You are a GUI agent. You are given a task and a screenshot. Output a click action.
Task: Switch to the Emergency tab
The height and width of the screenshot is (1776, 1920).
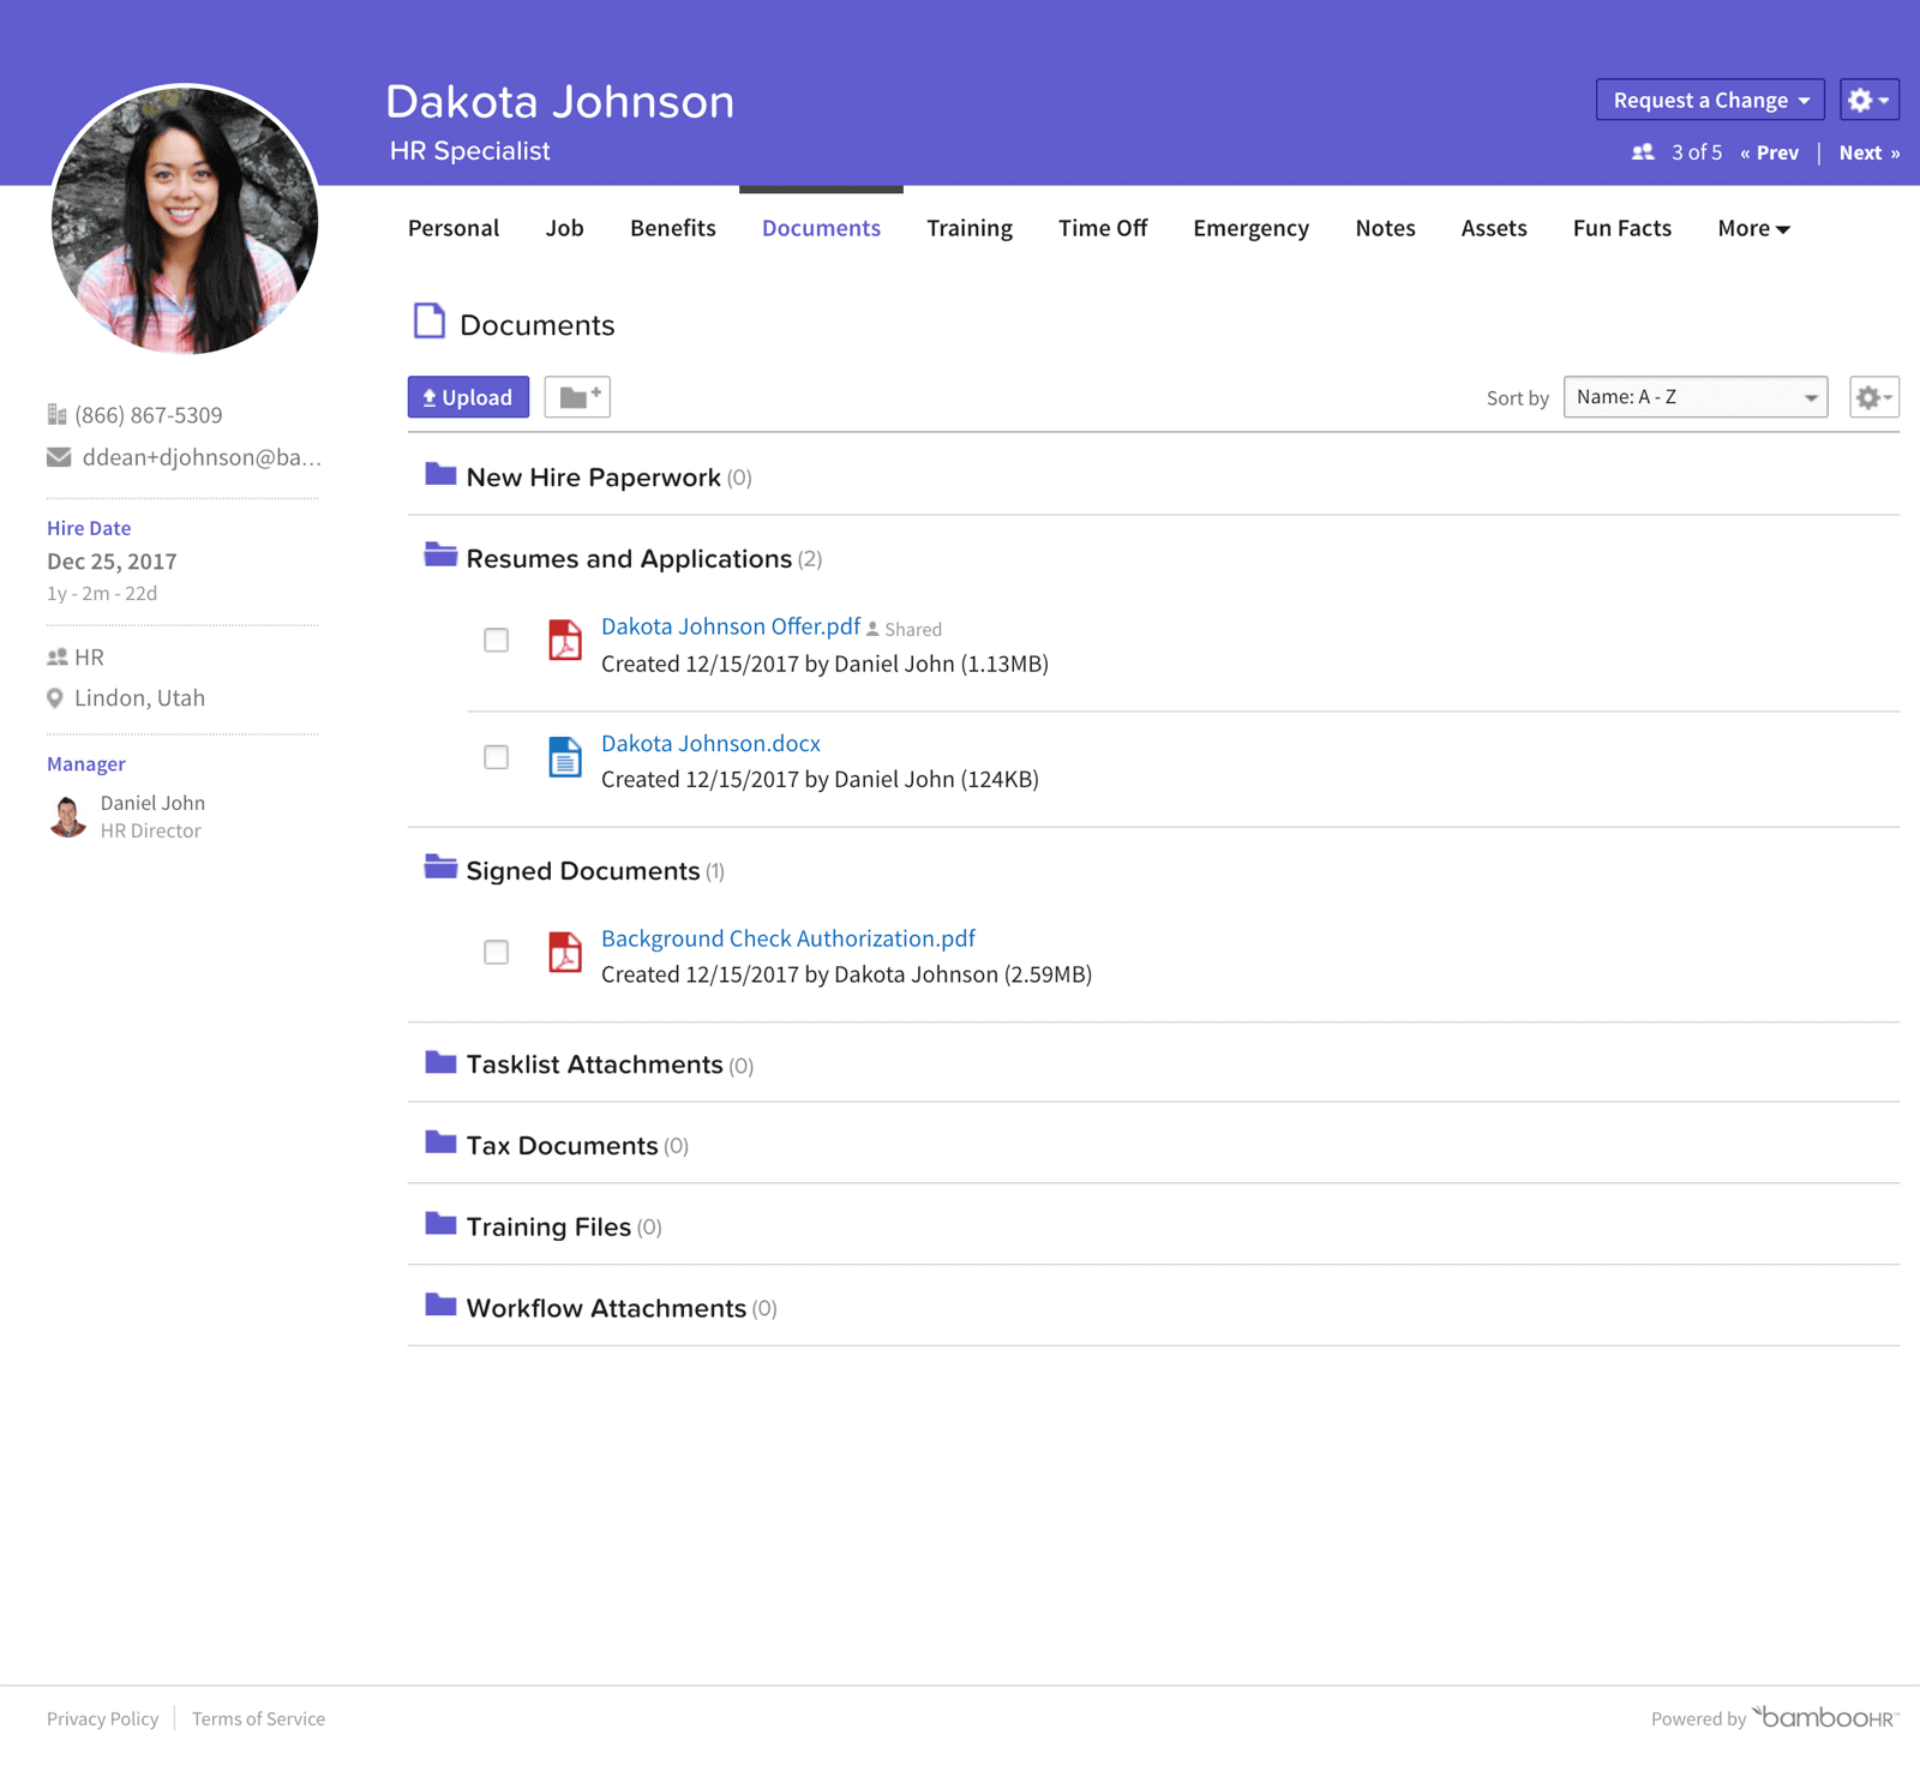coord(1250,228)
